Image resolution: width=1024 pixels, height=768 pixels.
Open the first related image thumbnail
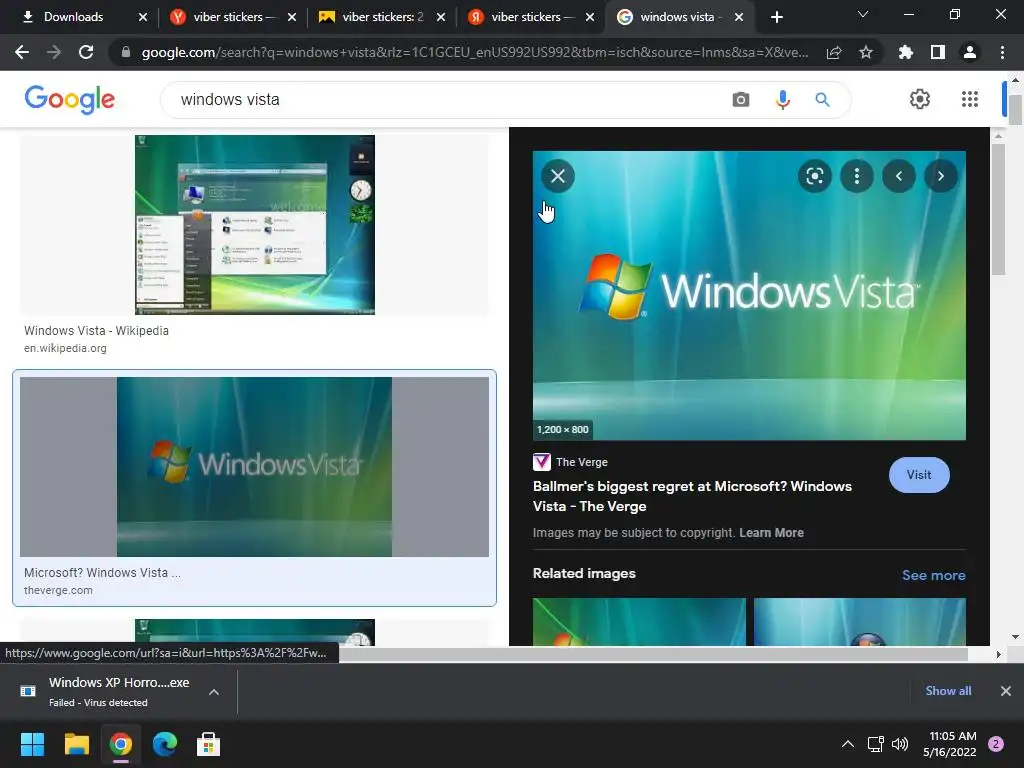click(639, 622)
